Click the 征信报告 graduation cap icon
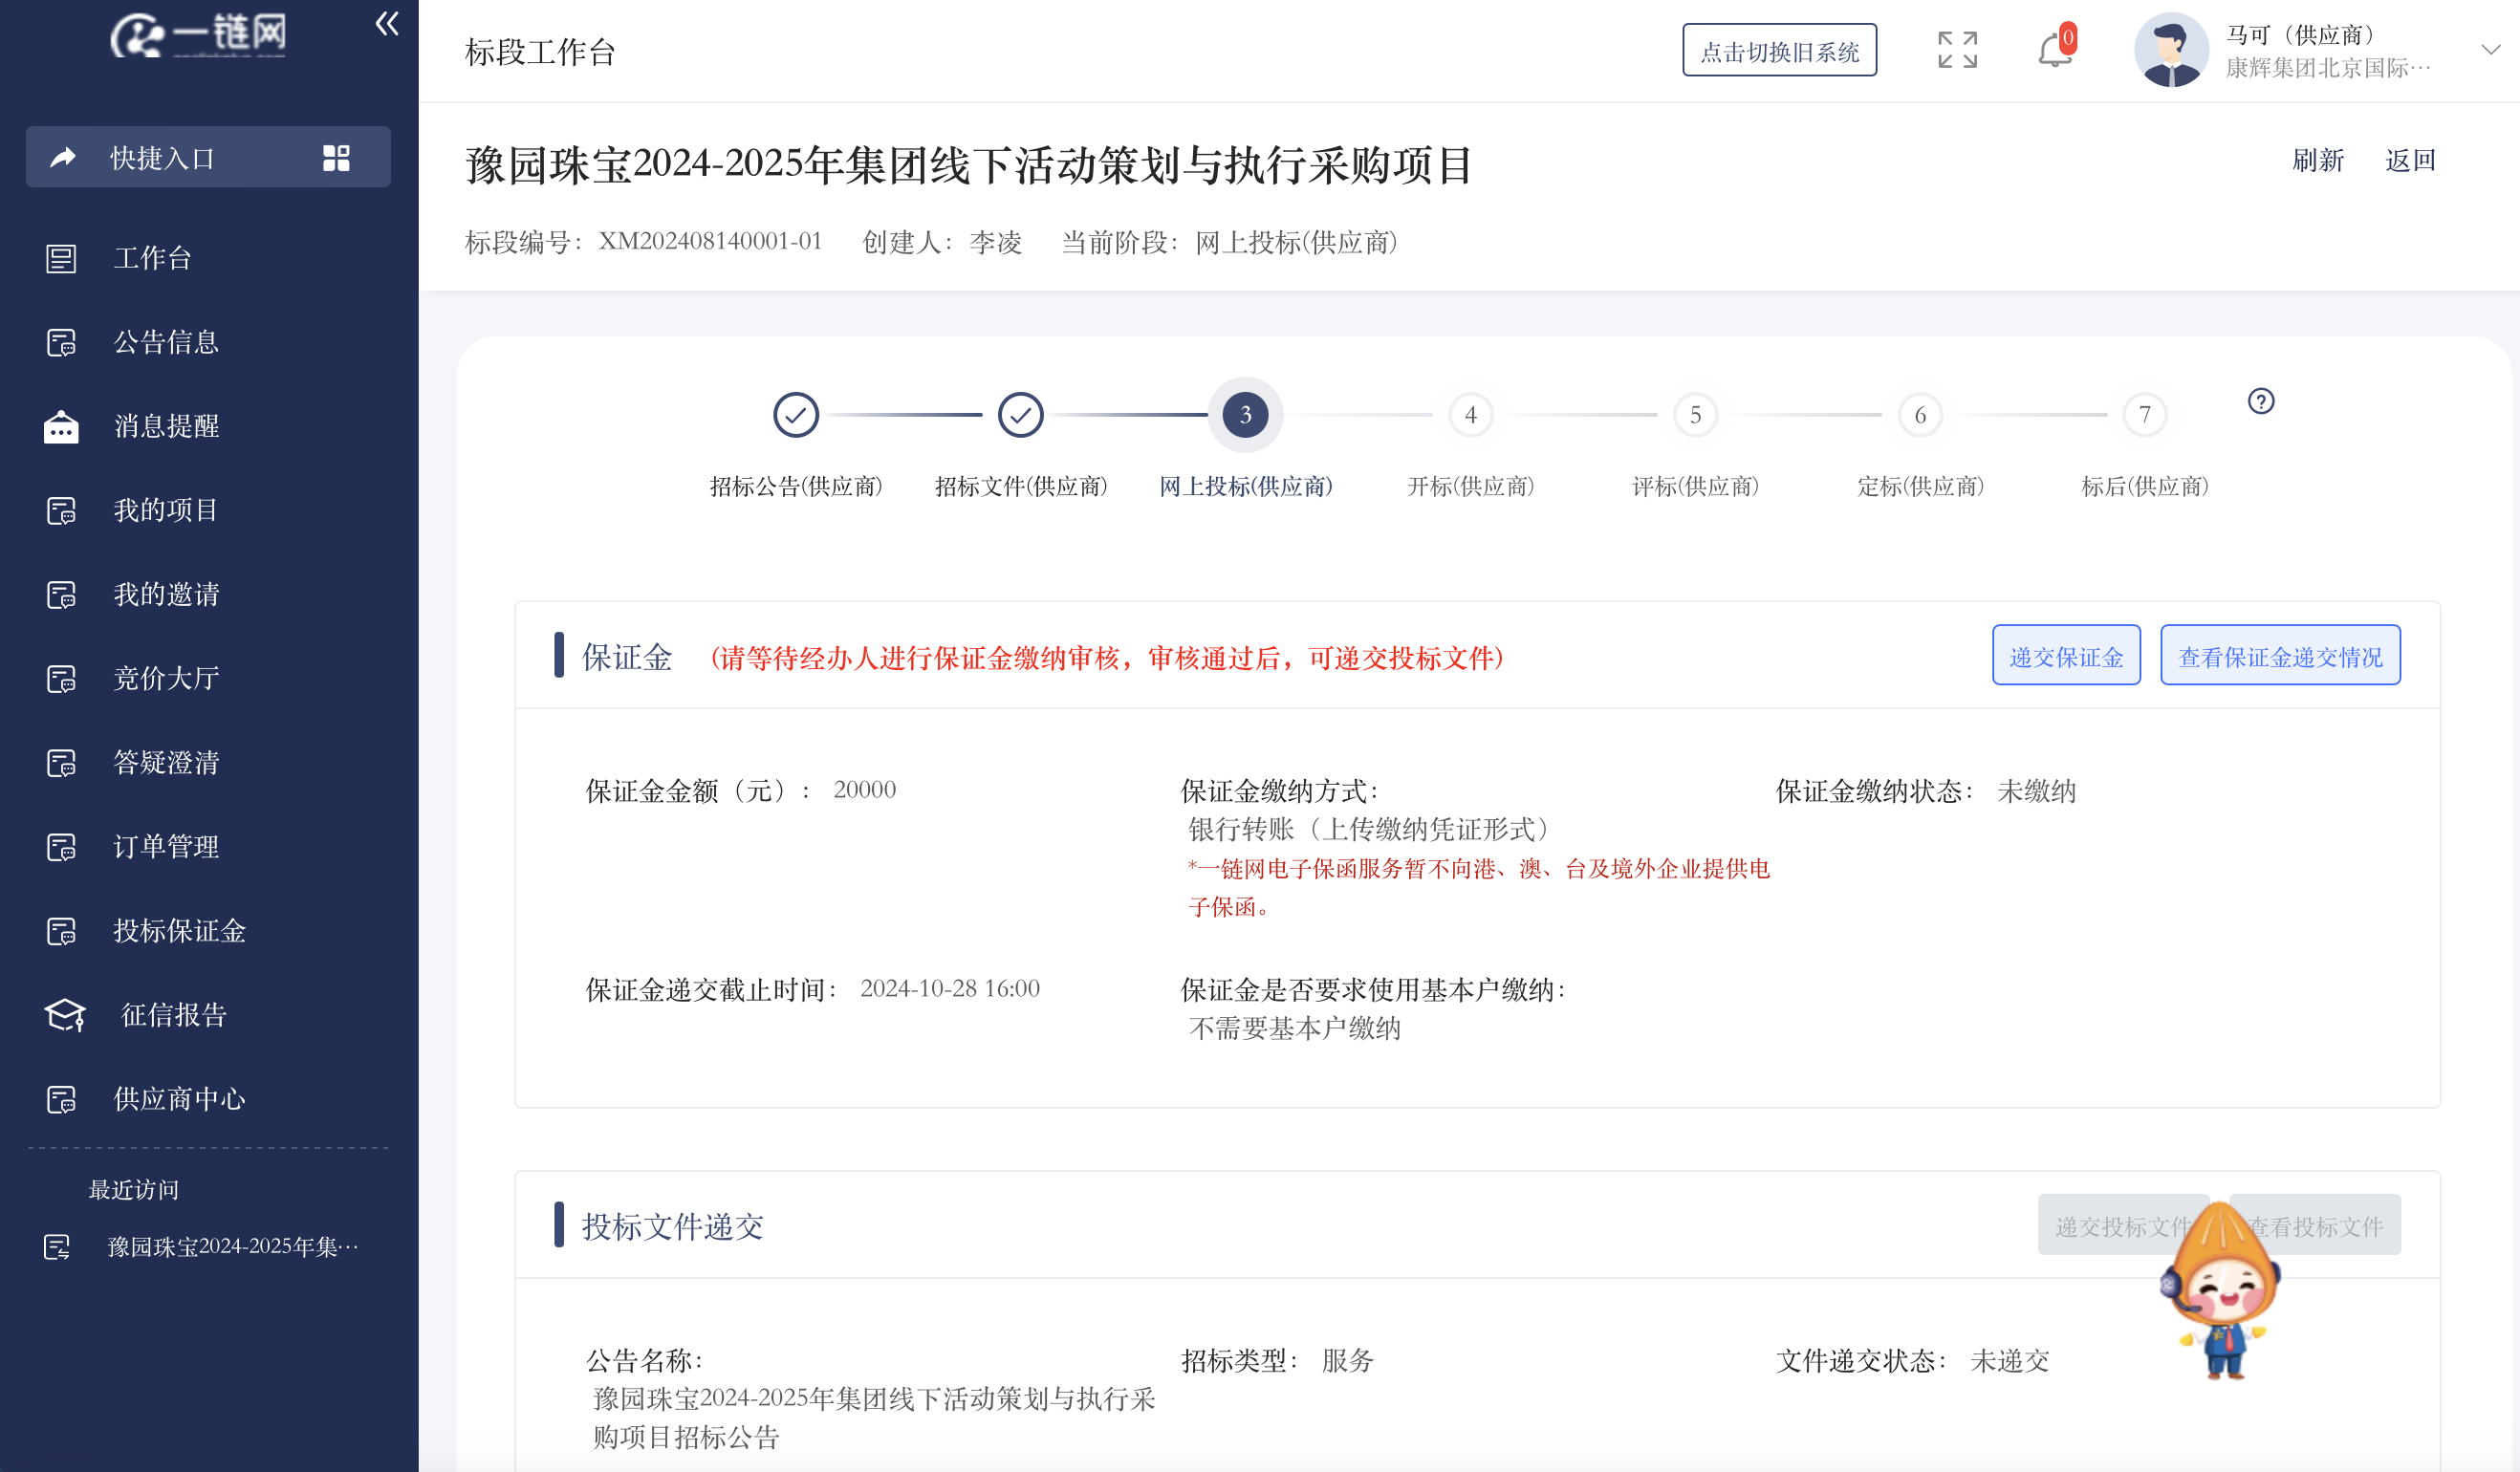This screenshot has width=2520, height=1472. (x=64, y=1015)
